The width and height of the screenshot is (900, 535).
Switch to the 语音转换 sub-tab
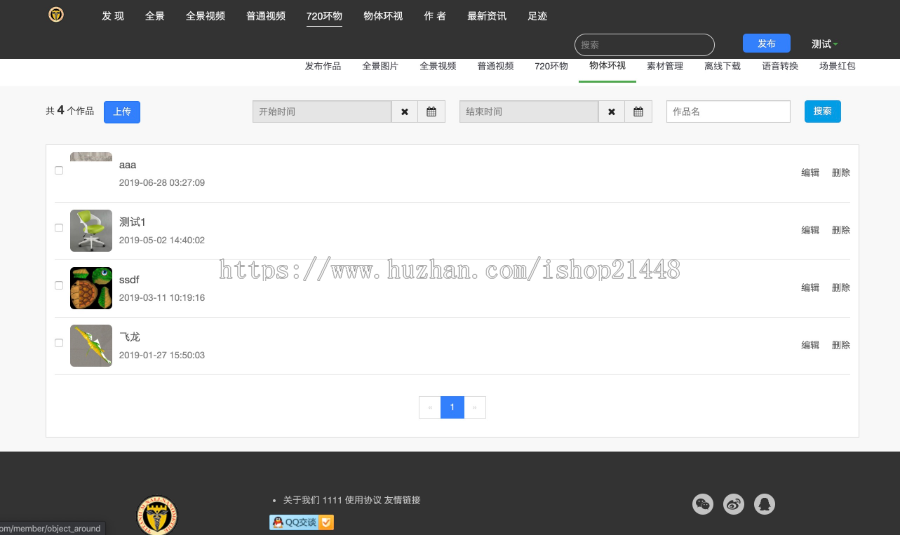coord(780,66)
